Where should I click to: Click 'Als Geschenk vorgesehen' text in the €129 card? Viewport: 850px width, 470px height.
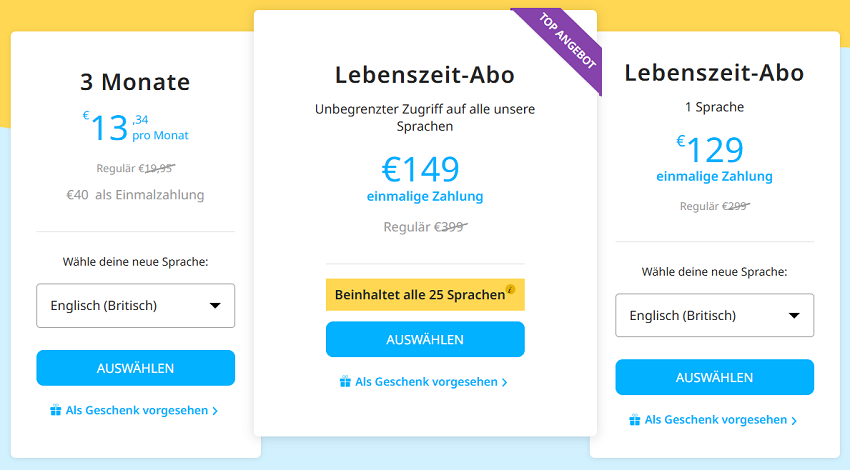tap(716, 420)
